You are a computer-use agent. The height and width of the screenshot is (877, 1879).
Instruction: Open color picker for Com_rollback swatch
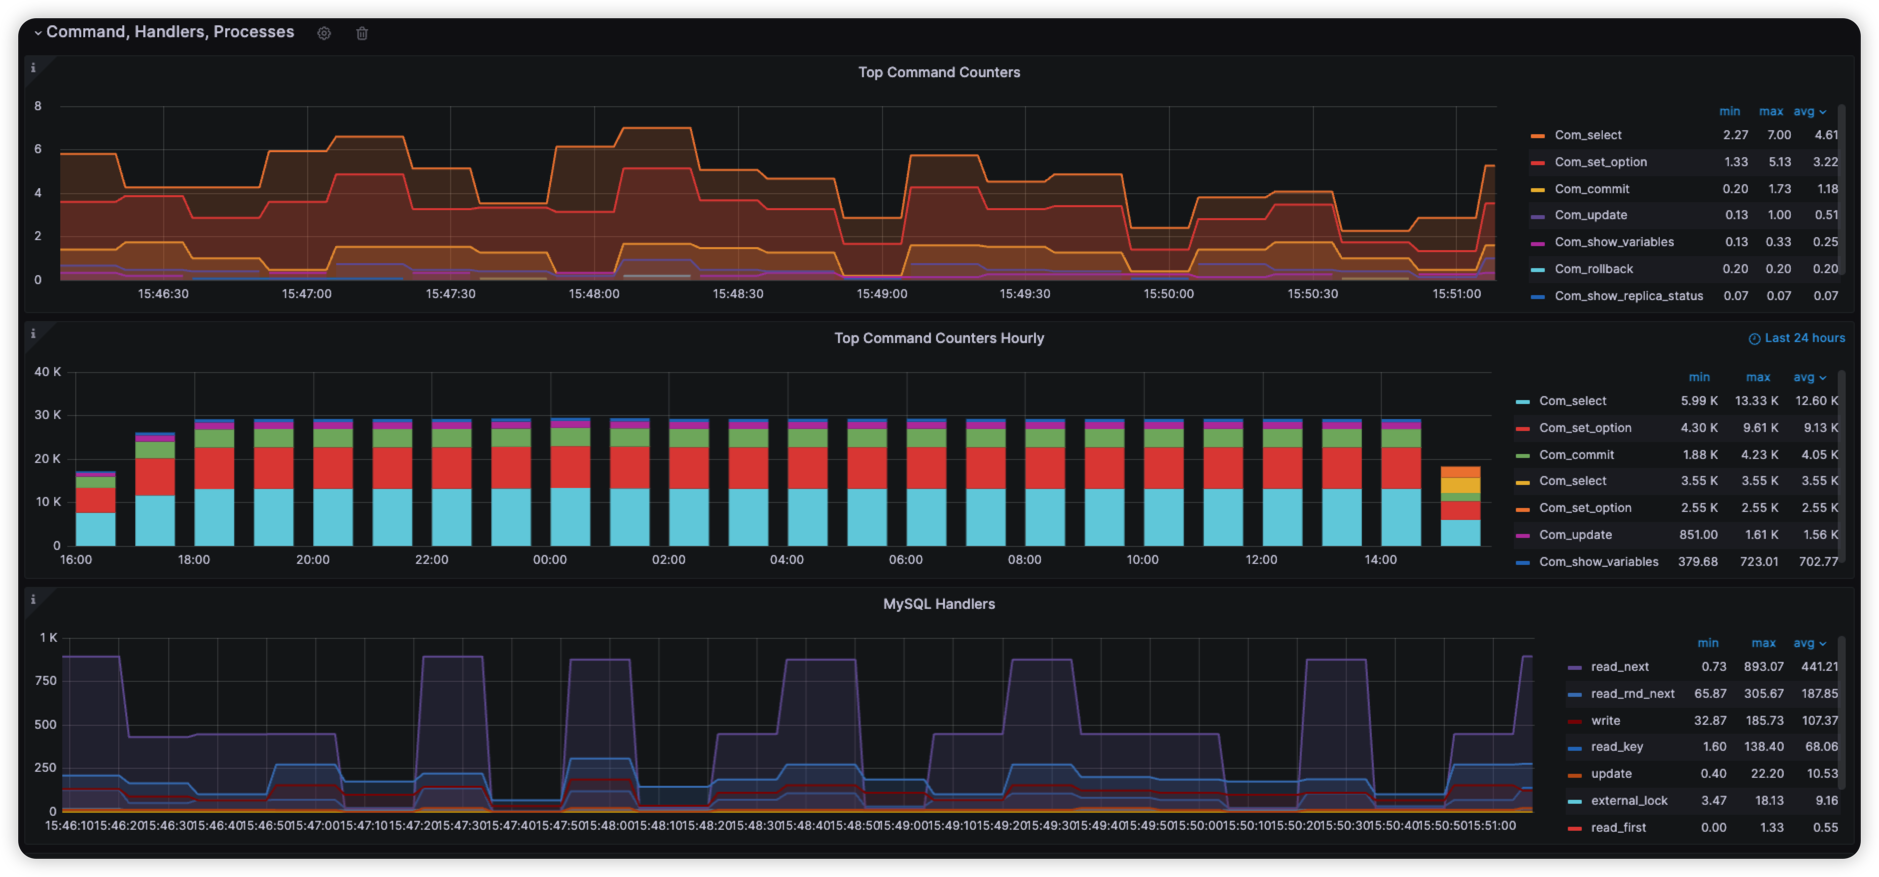coord(1537,270)
